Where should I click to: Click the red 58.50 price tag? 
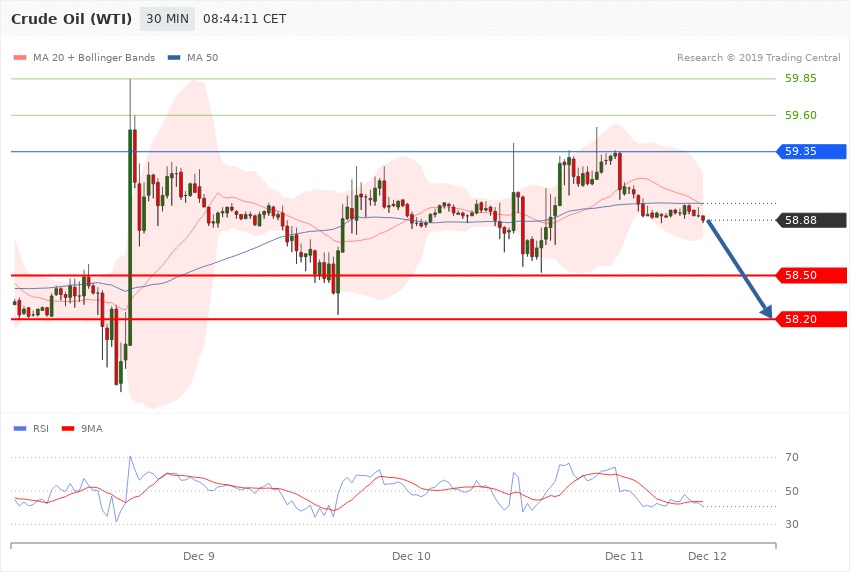click(811, 275)
